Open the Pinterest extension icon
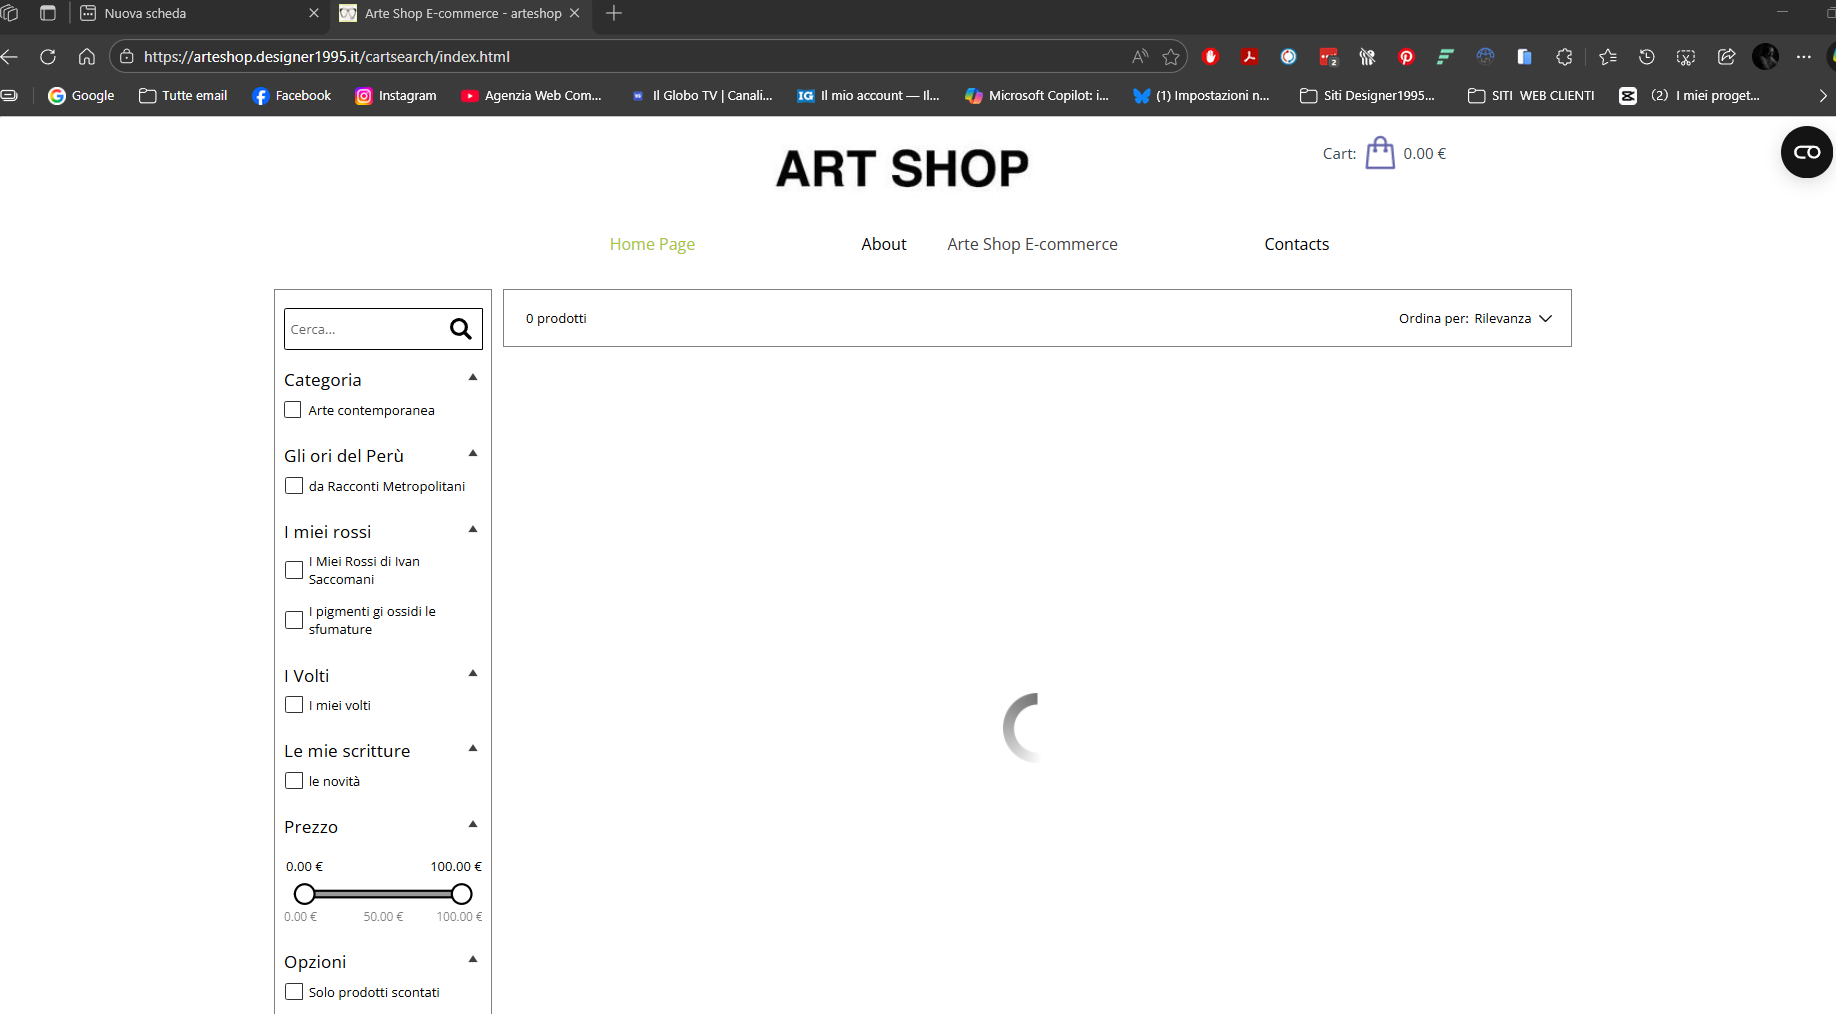1836x1014 pixels. tap(1406, 57)
